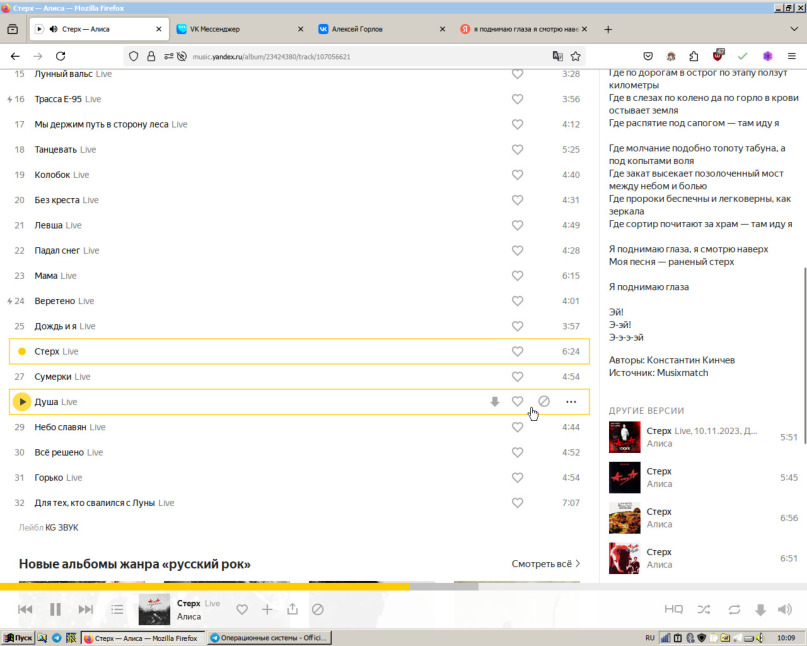Open the KG ЗВУК label link
Image resolution: width=807 pixels, height=646 pixels.
tap(62, 527)
